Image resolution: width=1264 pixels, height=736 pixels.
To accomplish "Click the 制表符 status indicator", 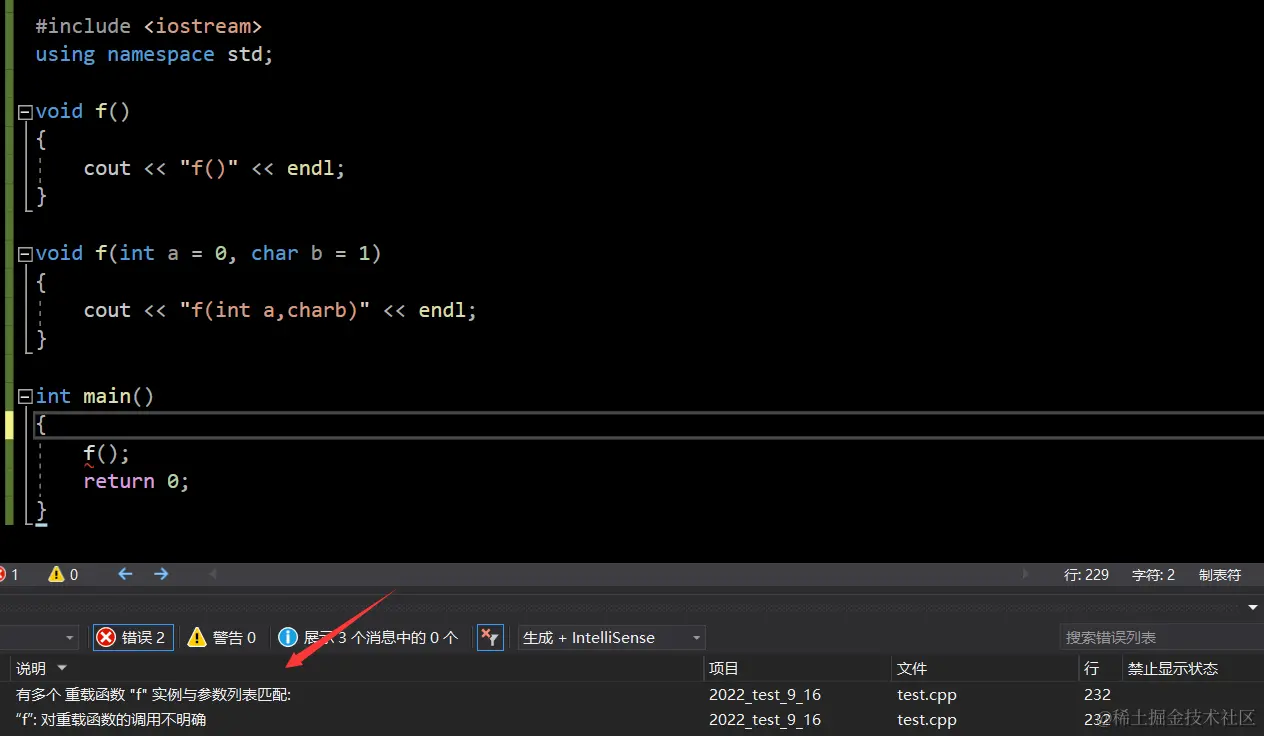I will click(x=1219, y=574).
